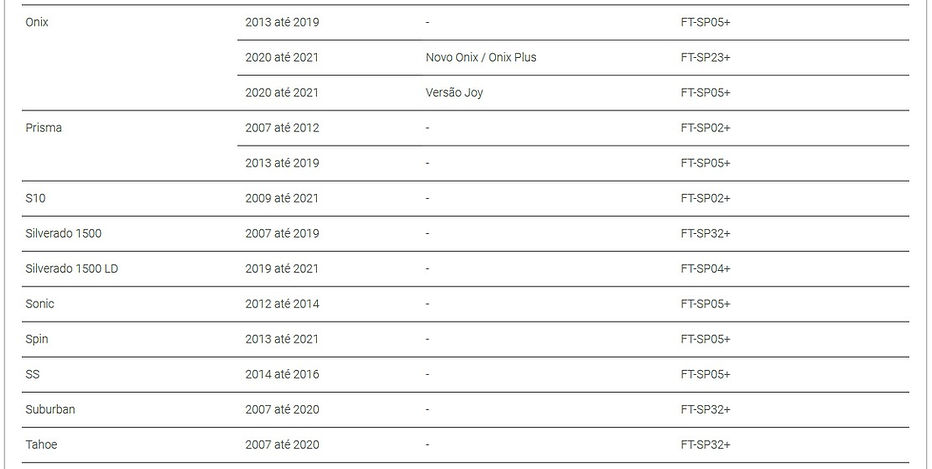
Task: Click the '2013 até 2021' year range
Action: pyautogui.click(x=282, y=339)
